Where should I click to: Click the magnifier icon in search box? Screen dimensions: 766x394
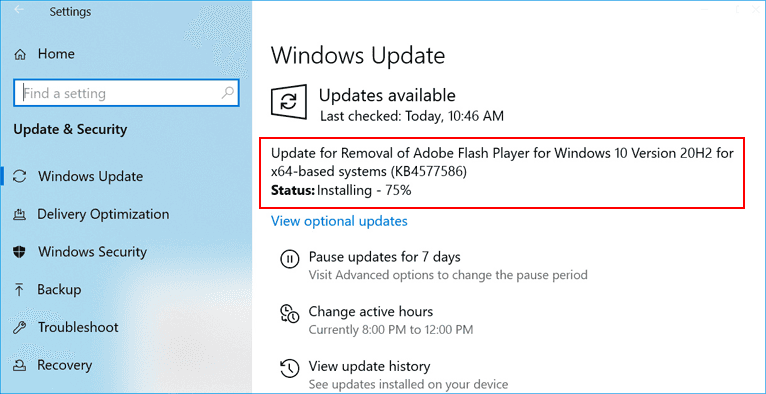228,92
